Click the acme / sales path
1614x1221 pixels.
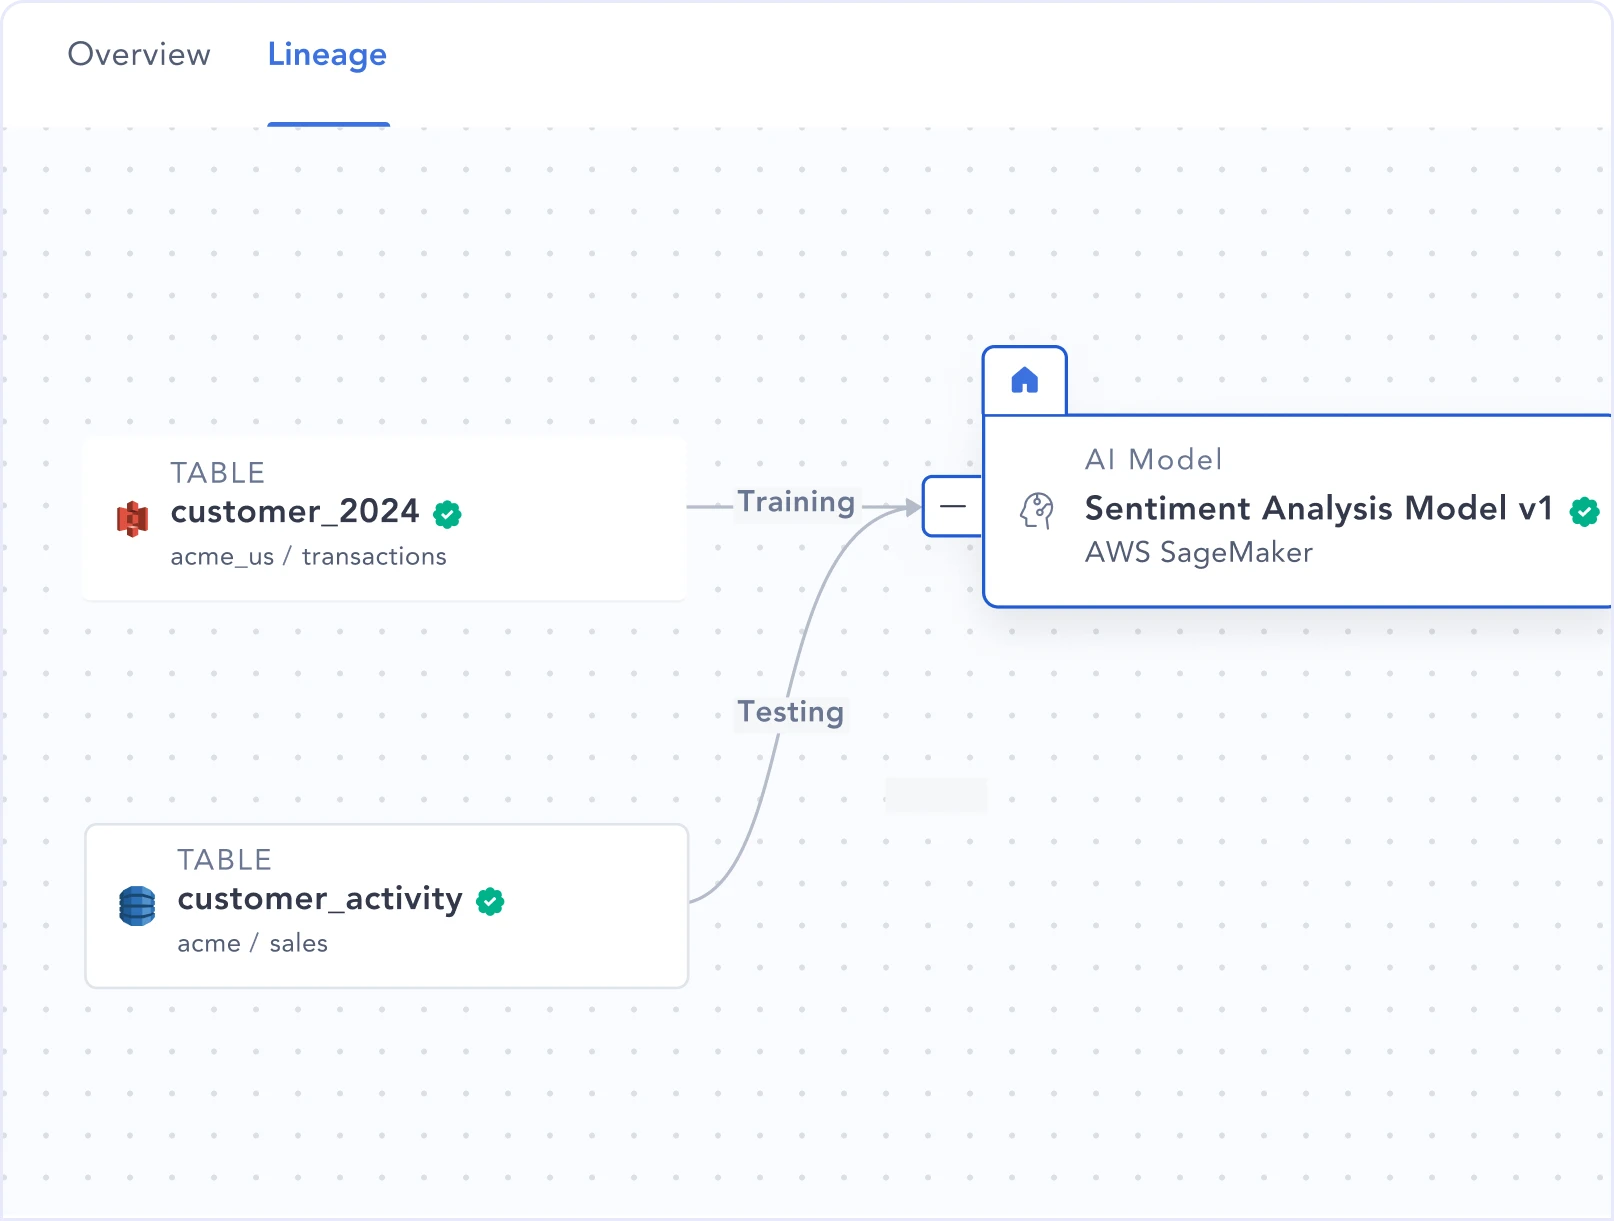(252, 943)
